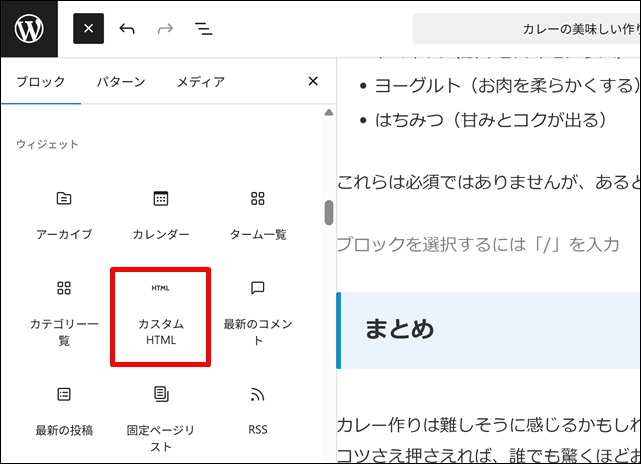This screenshot has height=464, width=641.
Task: Add the ターム一覧 block
Action: tap(258, 214)
